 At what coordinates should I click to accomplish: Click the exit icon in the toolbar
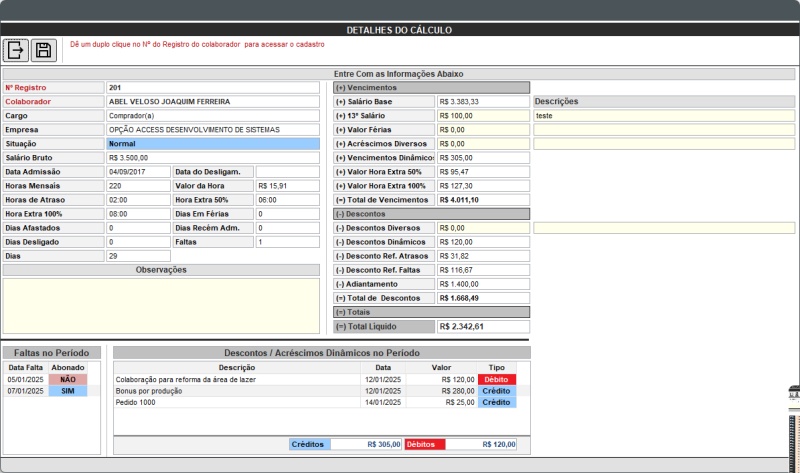[x=17, y=50]
